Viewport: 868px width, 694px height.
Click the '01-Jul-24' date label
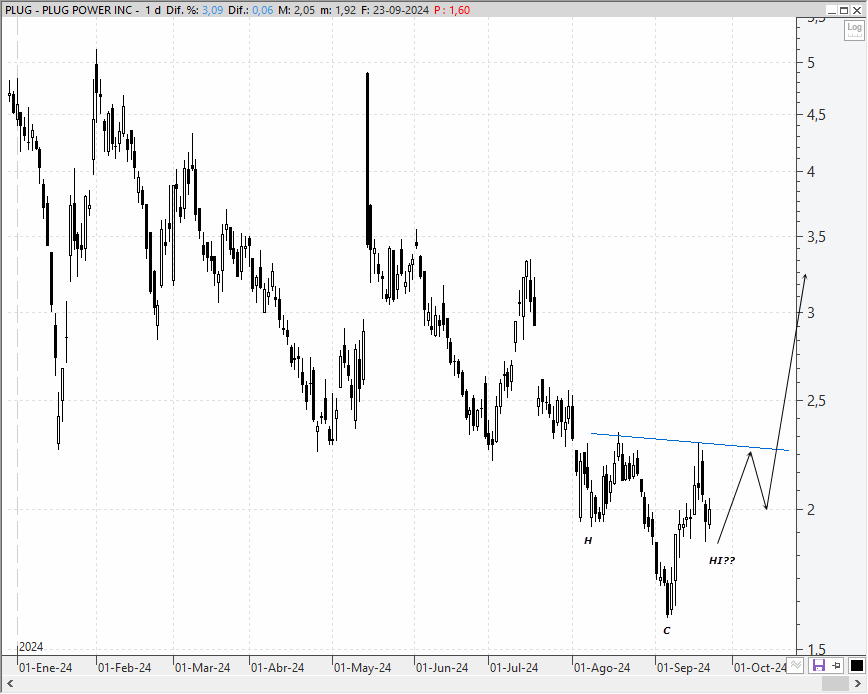click(514, 668)
